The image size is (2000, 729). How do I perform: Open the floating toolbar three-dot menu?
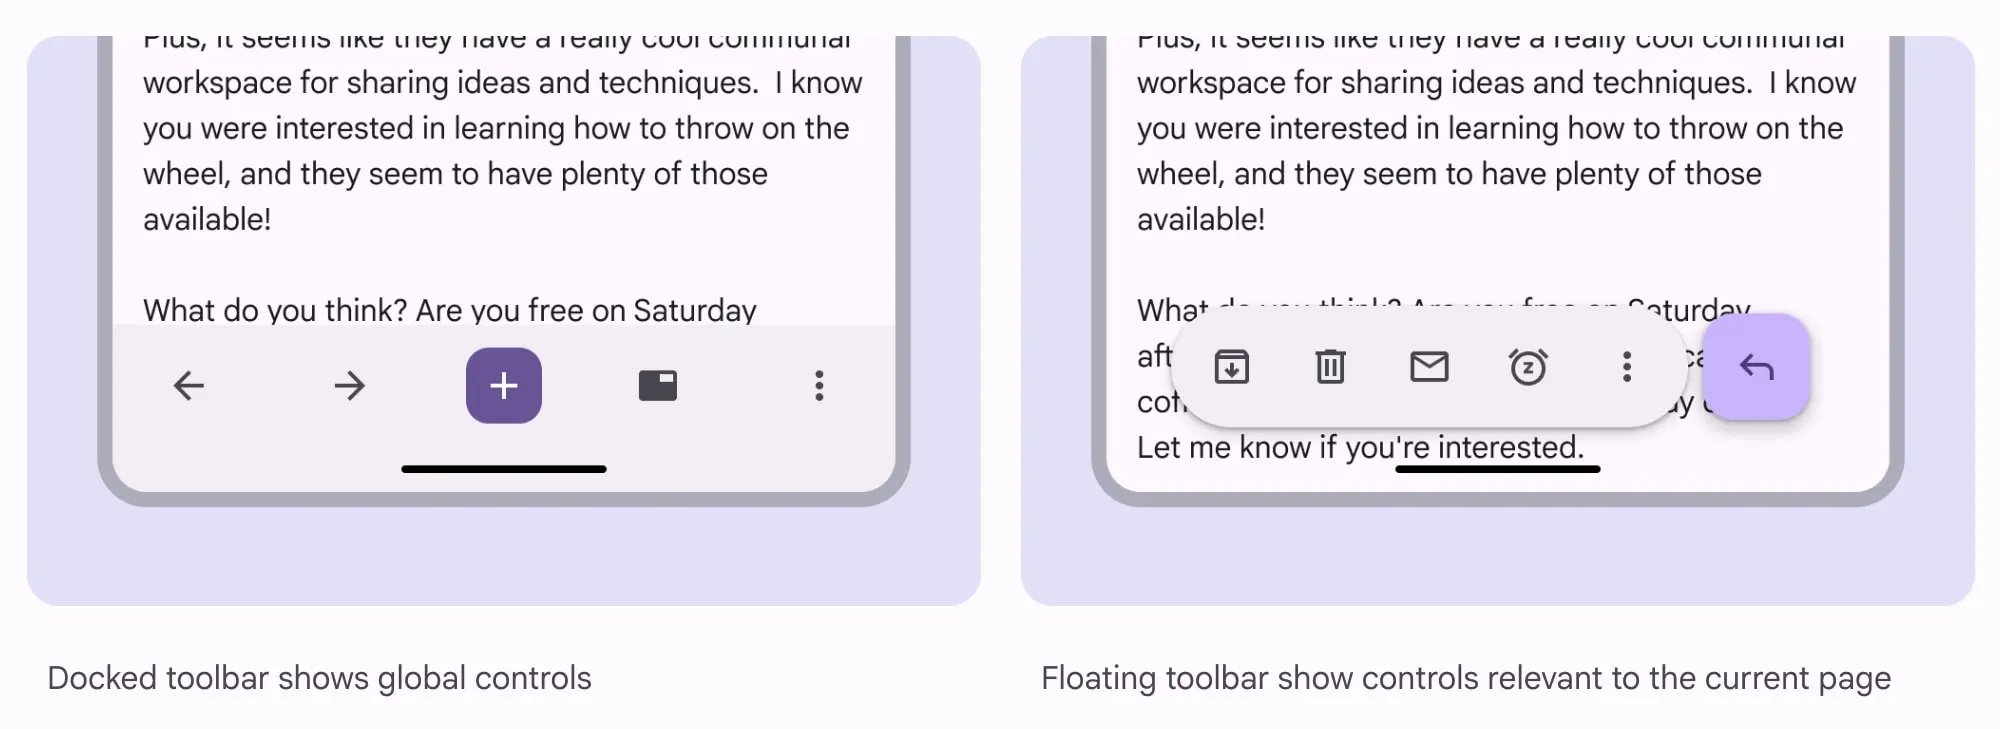point(1627,367)
